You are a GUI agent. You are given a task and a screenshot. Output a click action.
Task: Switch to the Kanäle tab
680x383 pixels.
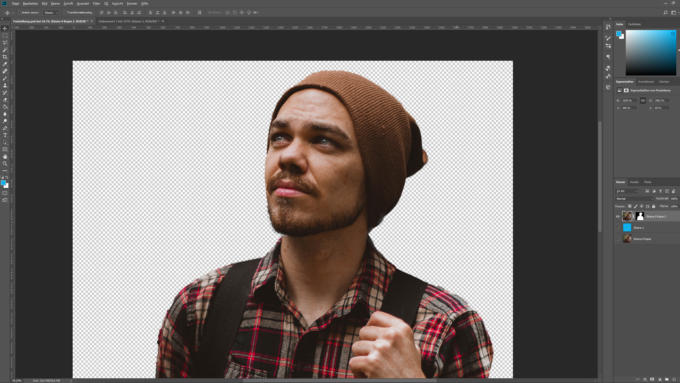tap(634, 182)
